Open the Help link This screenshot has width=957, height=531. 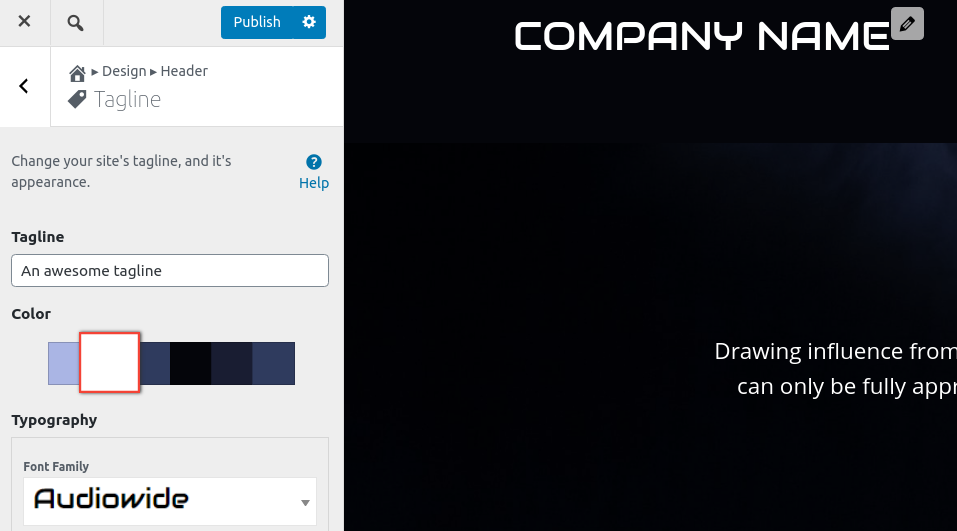coord(314,183)
